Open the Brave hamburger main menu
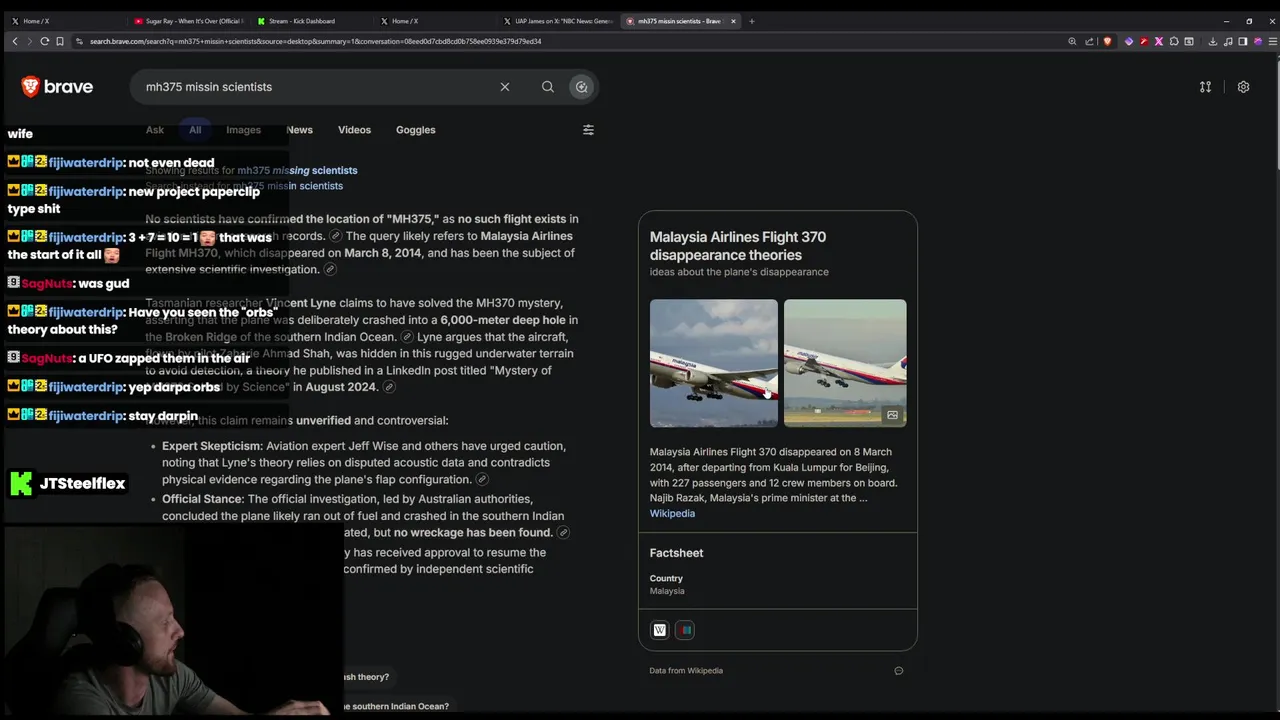1280x720 pixels. (x=1273, y=41)
